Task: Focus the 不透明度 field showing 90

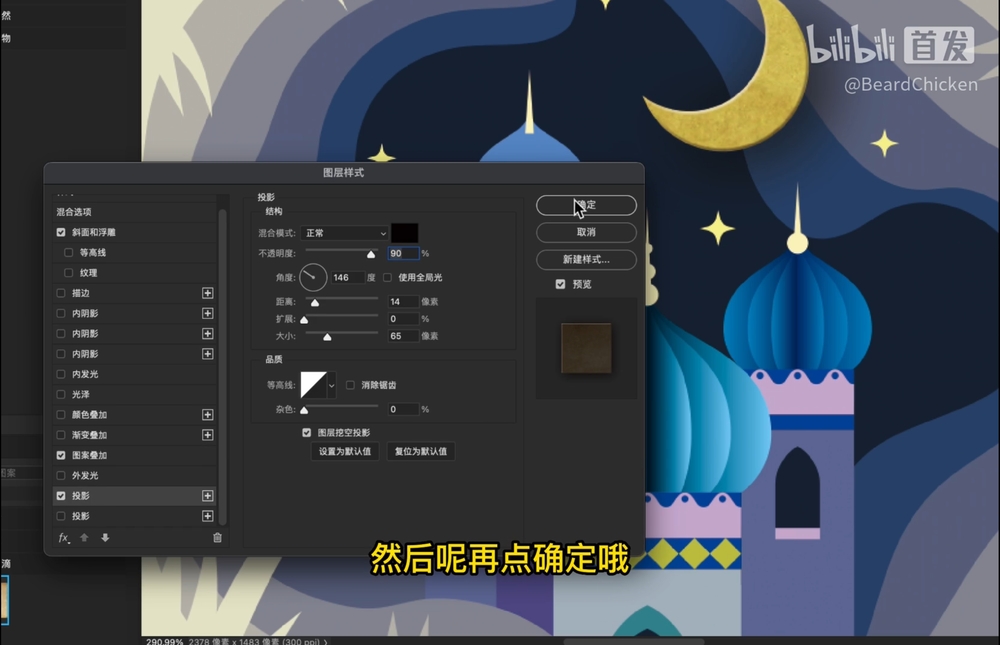Action: click(403, 253)
